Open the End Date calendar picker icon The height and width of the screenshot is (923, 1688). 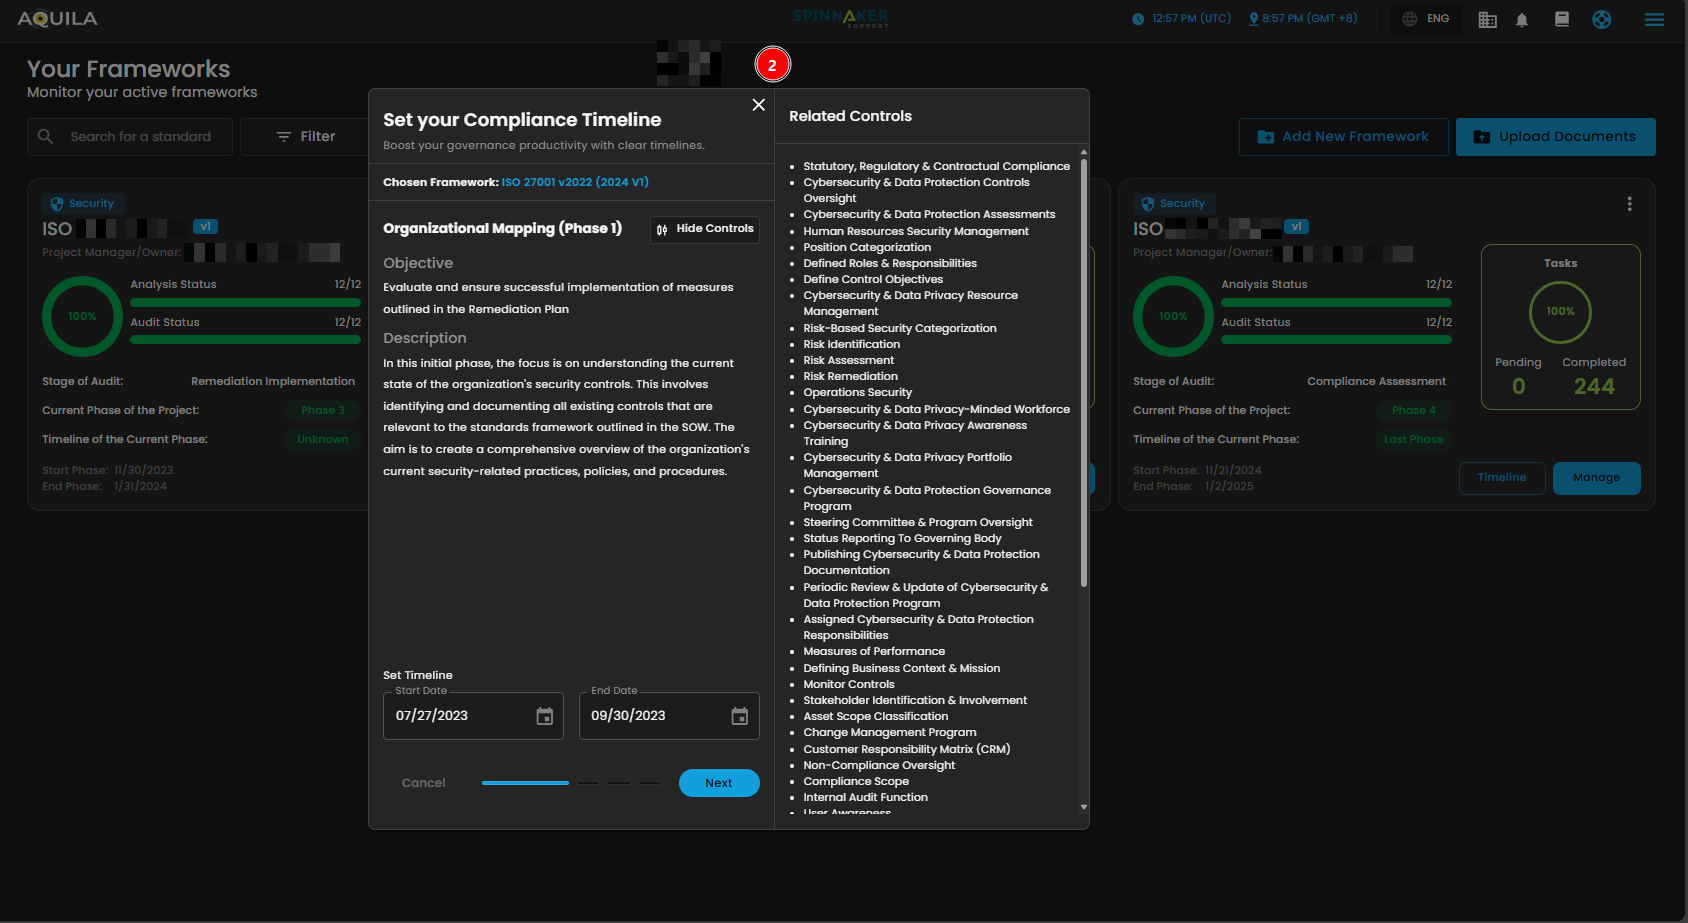(739, 716)
